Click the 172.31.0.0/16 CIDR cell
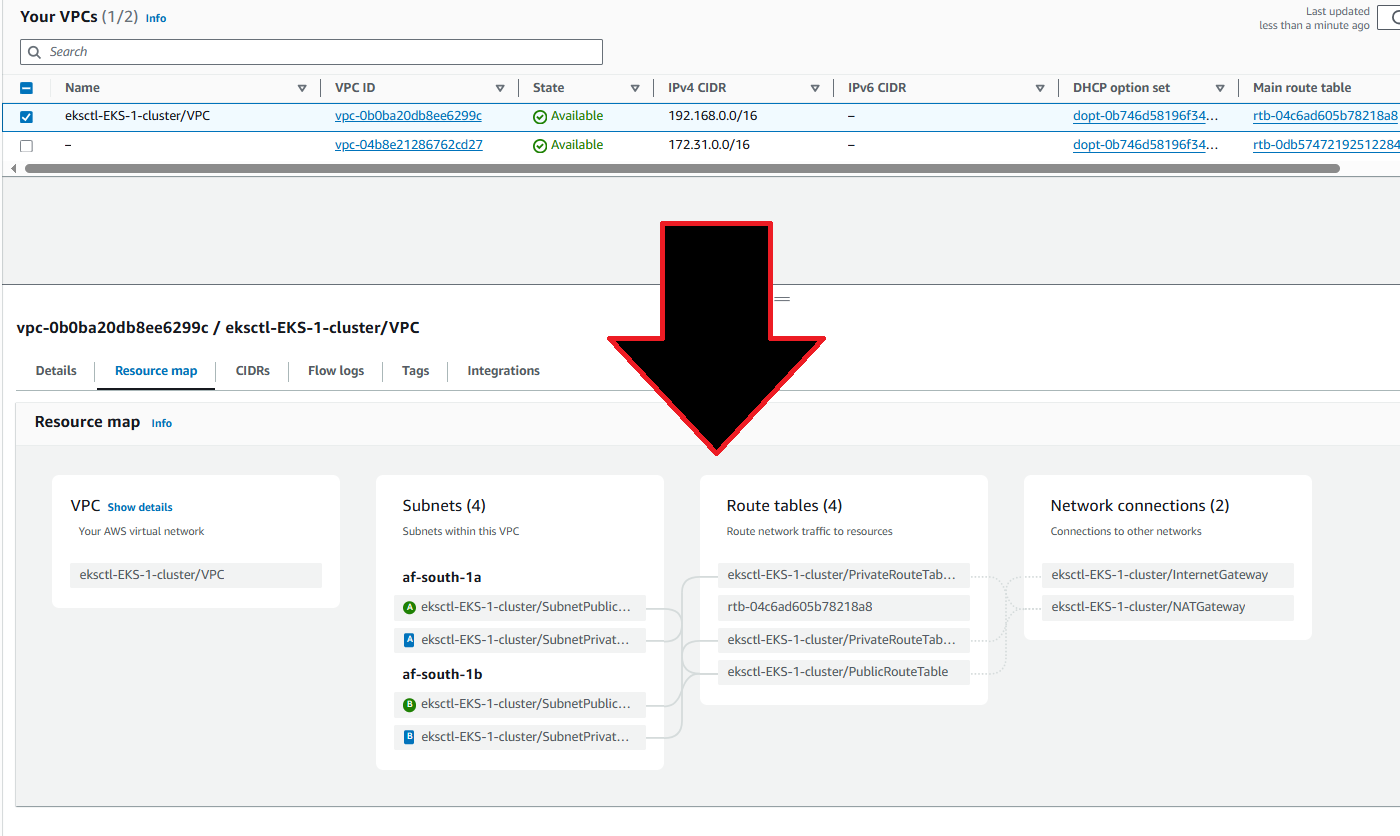The height and width of the screenshot is (836, 1400). pos(709,145)
